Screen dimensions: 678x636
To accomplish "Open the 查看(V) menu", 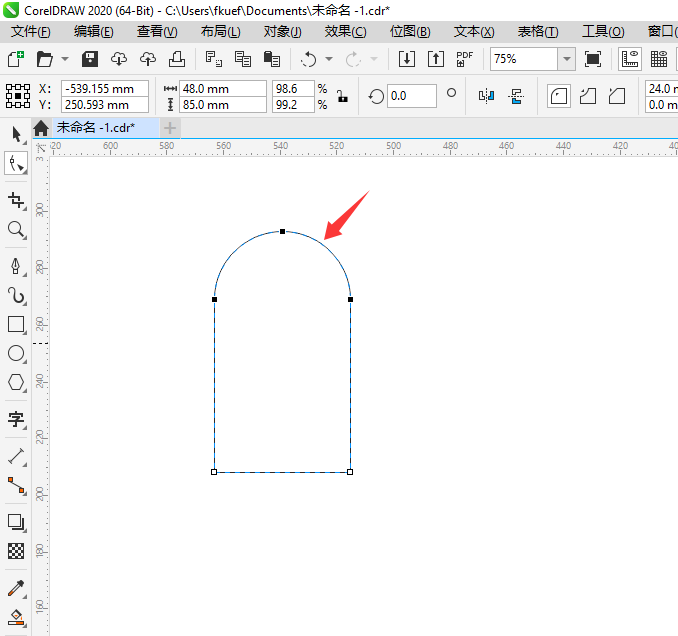I will 157,32.
